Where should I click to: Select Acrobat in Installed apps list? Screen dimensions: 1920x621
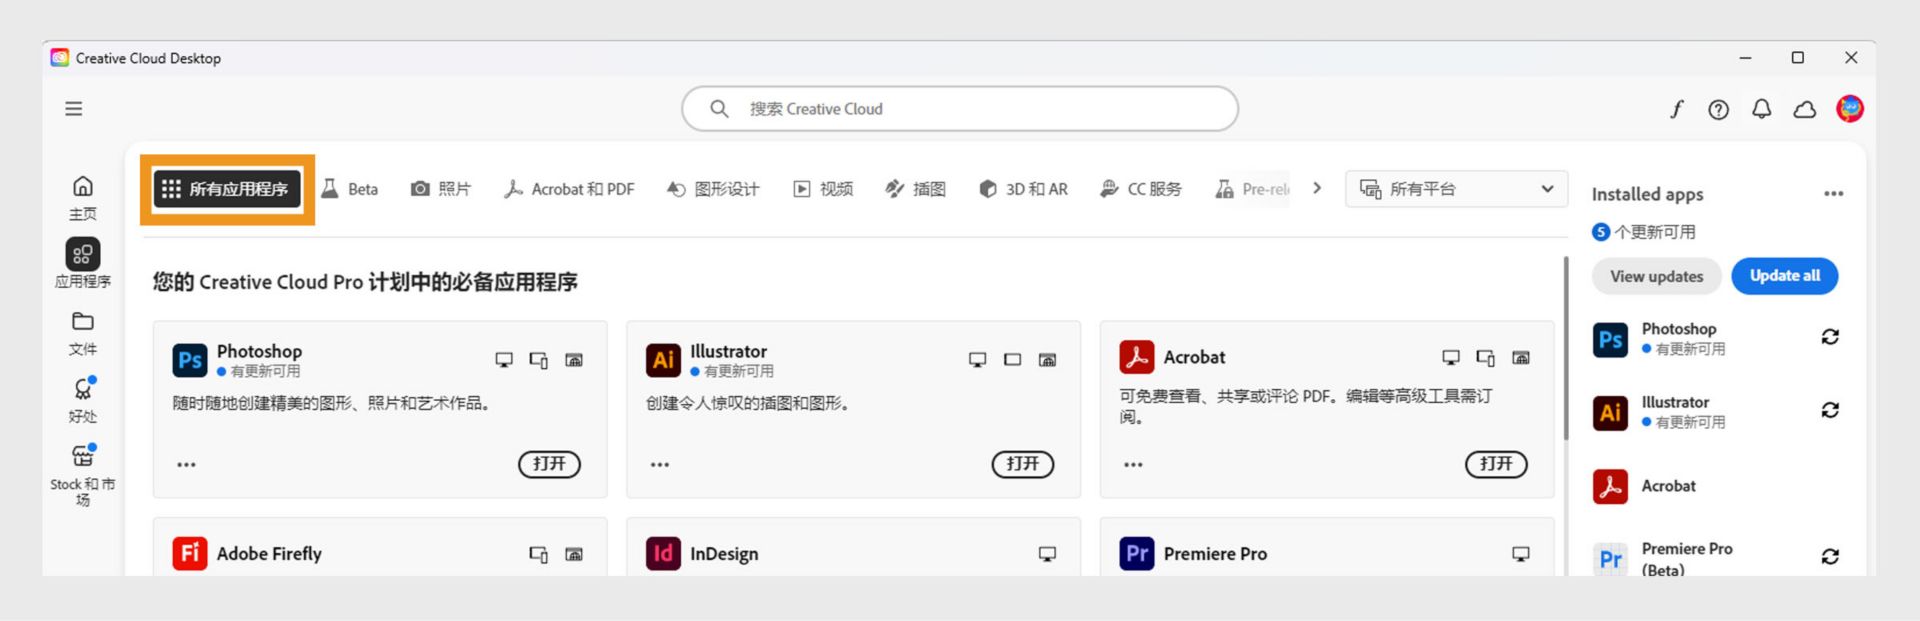[1668, 486]
